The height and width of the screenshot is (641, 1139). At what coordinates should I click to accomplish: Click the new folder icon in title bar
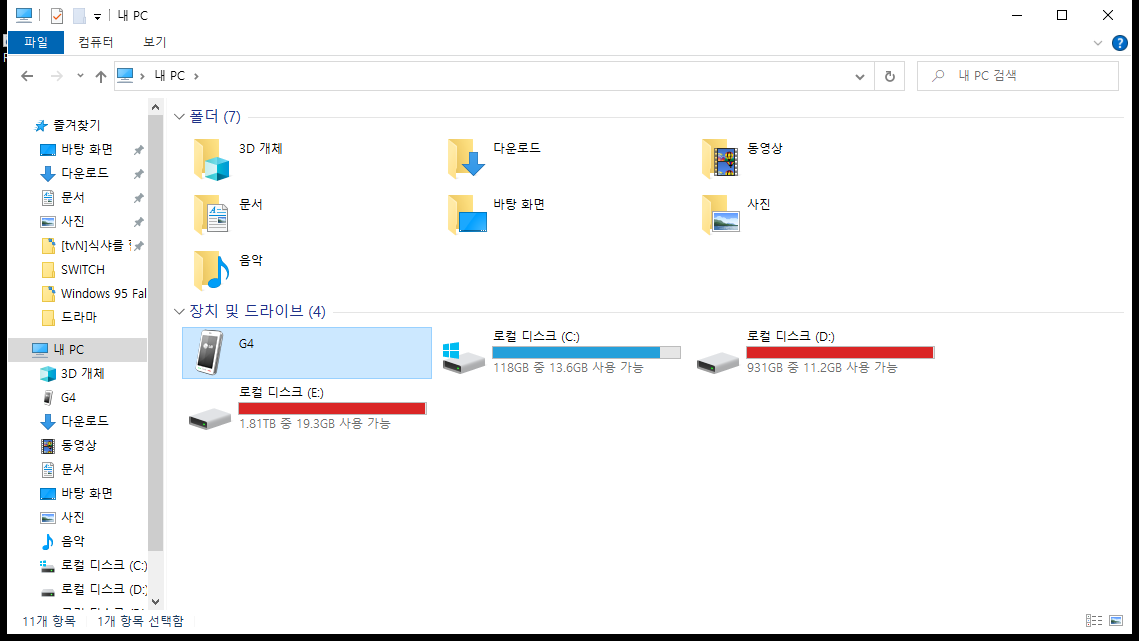tap(79, 15)
